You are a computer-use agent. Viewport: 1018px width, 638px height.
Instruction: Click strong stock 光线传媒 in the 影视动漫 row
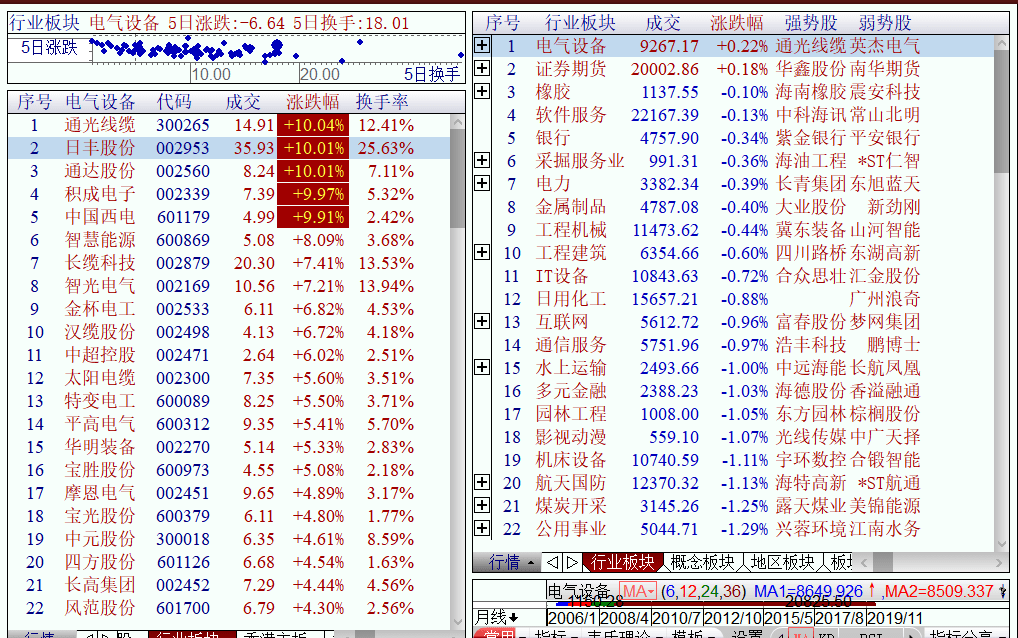pyautogui.click(x=811, y=437)
